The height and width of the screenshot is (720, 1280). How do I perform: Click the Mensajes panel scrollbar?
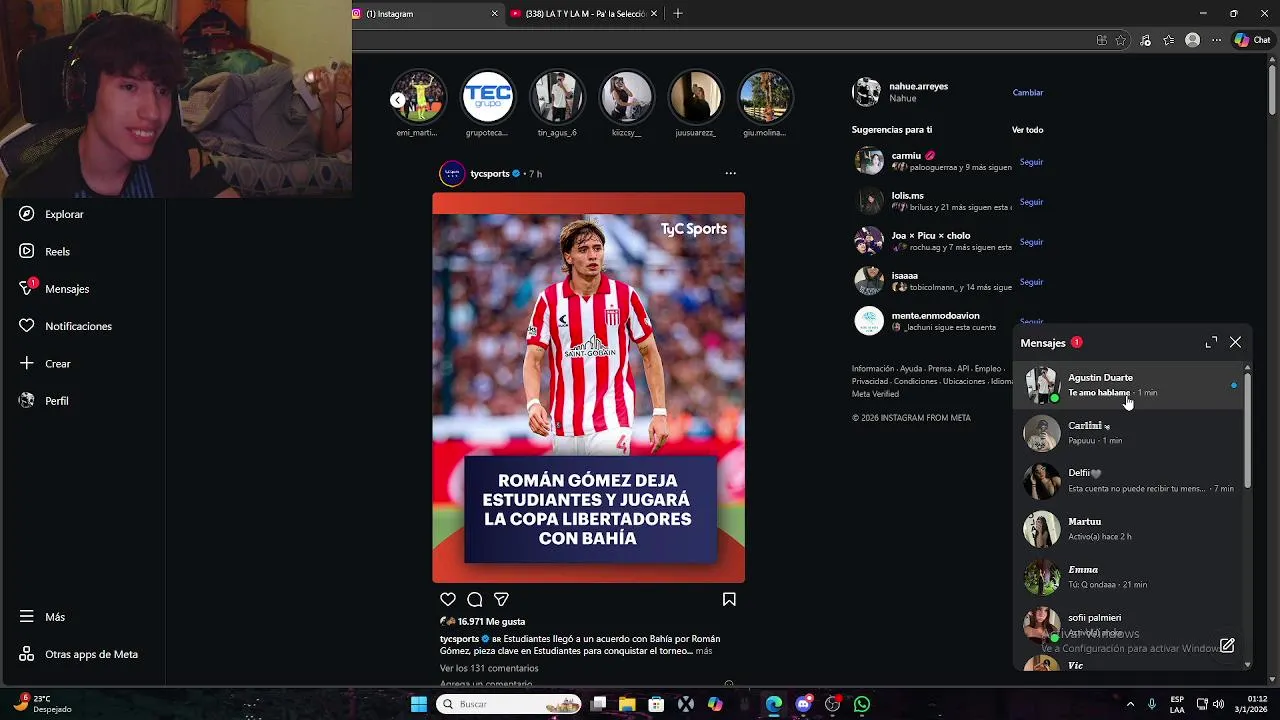tap(1247, 430)
